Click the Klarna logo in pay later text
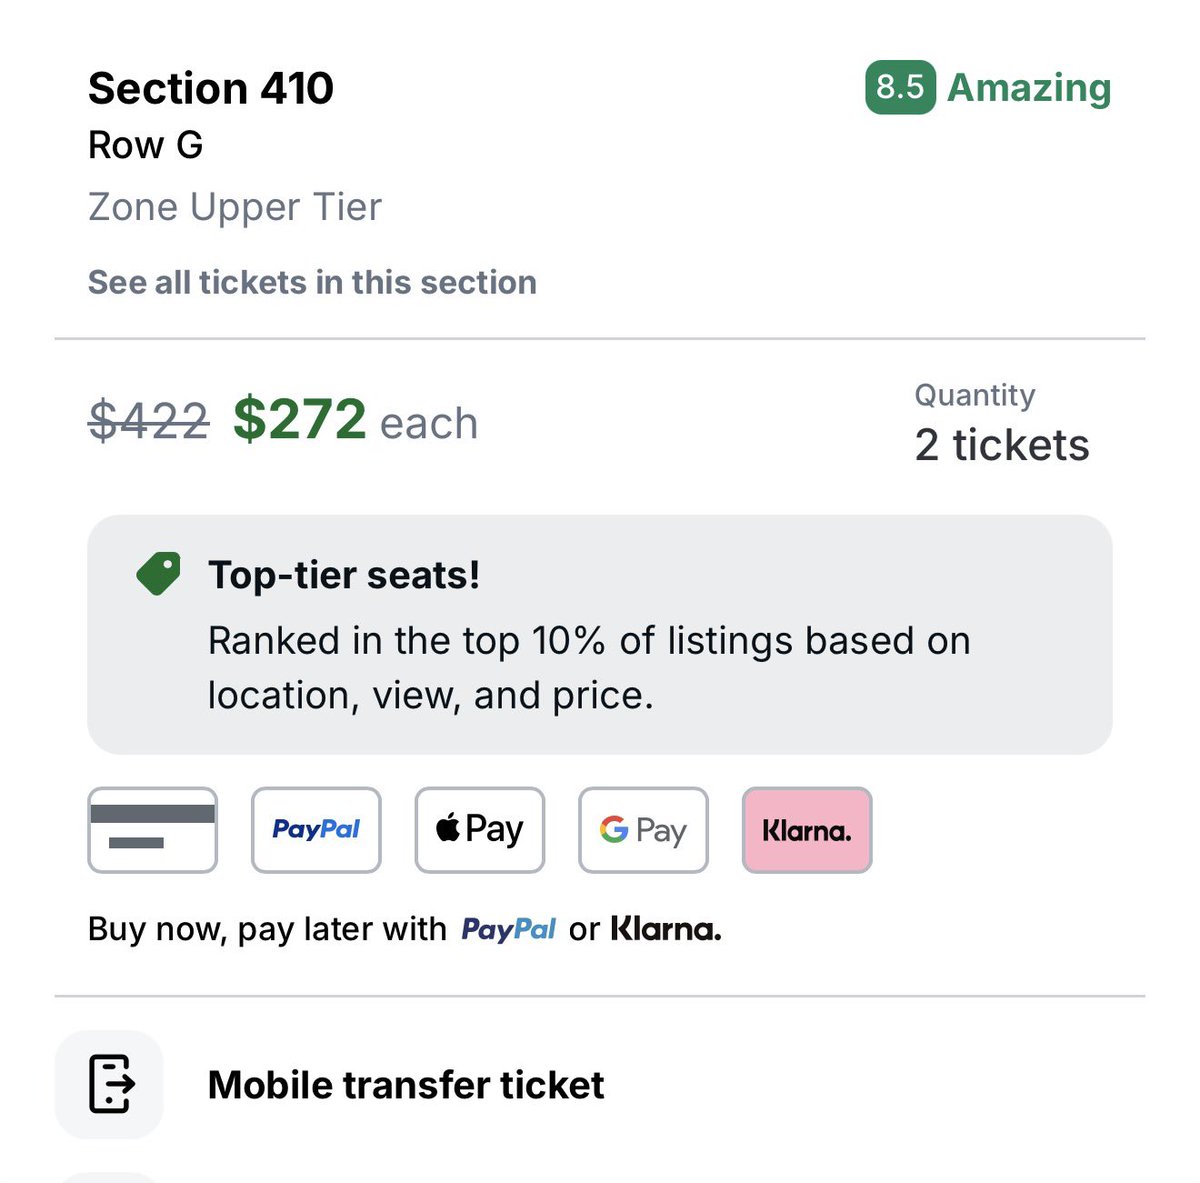Image resolution: width=1200 pixels, height=1183 pixels. coord(666,929)
